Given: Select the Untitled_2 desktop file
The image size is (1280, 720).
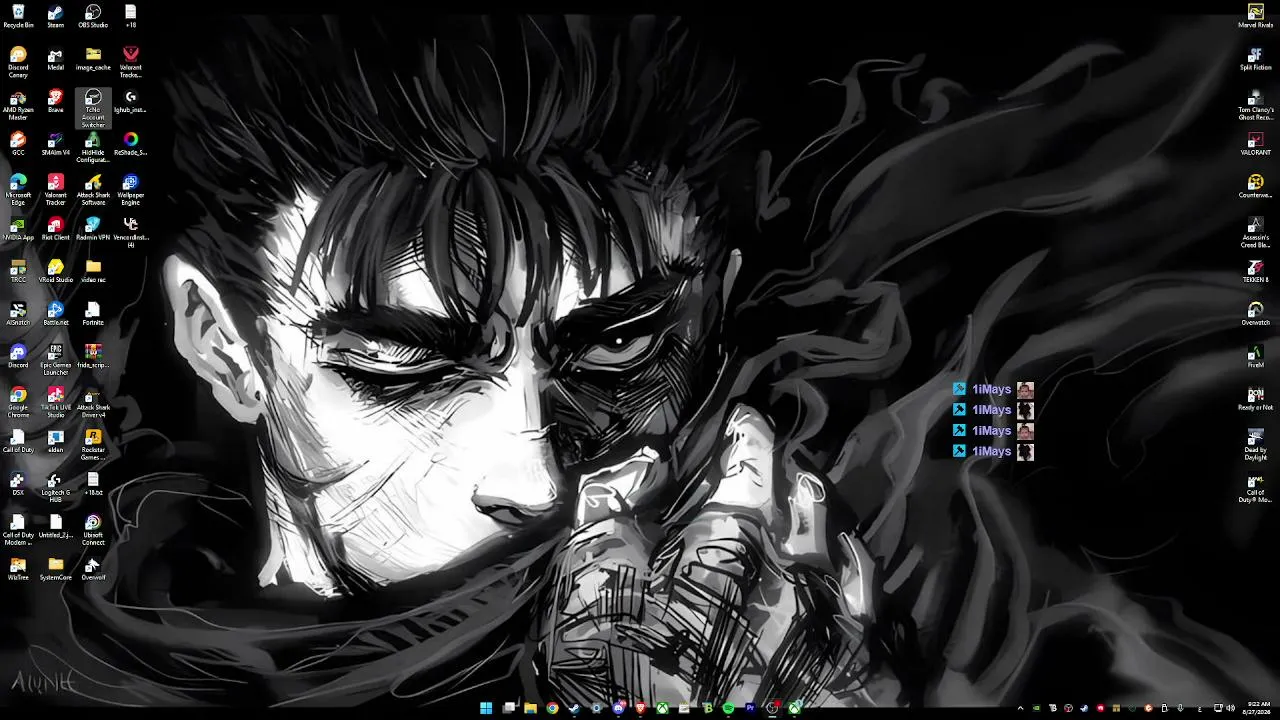Looking at the screenshot, I should 55,526.
